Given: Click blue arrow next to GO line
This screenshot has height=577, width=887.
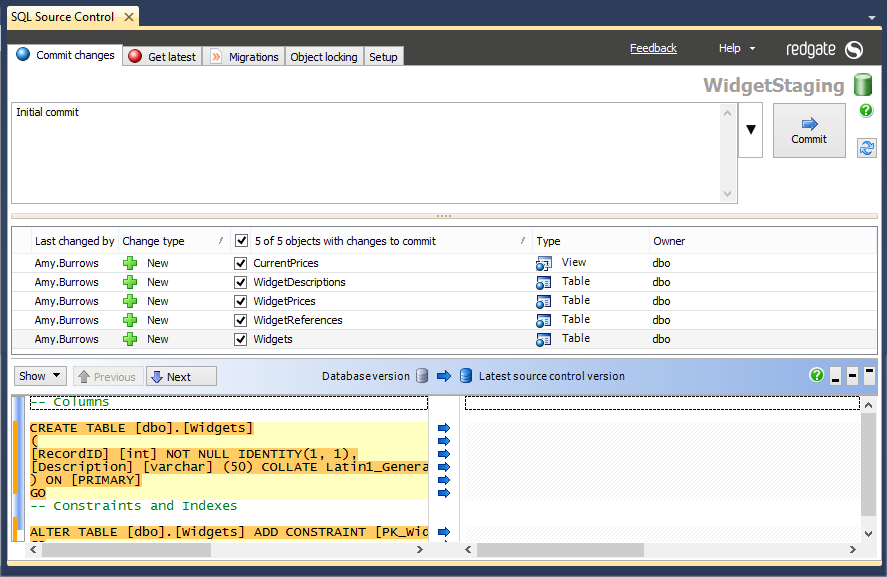Looking at the screenshot, I should point(444,493).
